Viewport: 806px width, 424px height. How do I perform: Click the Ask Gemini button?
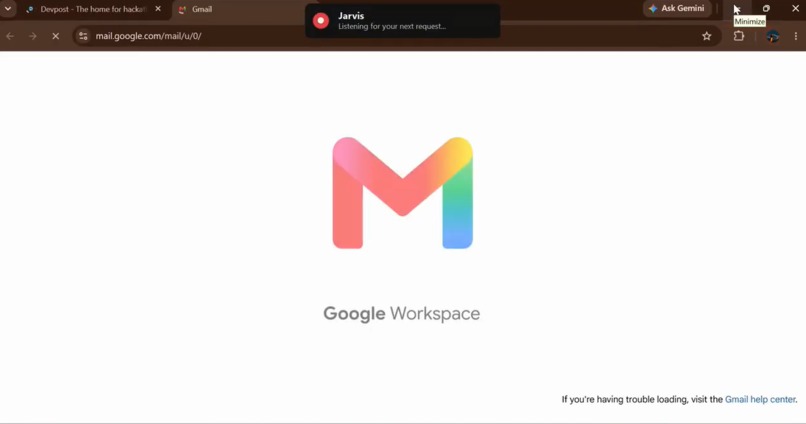(x=677, y=8)
